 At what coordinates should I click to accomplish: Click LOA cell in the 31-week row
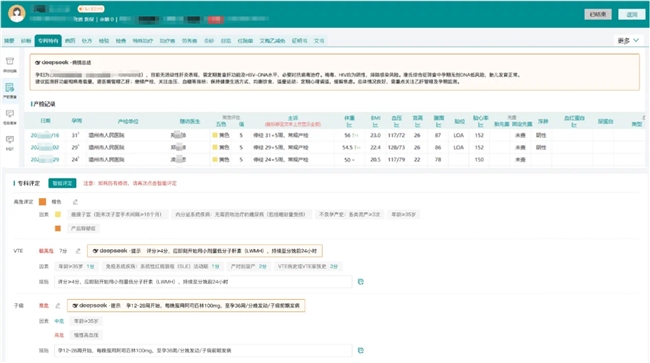click(x=458, y=135)
